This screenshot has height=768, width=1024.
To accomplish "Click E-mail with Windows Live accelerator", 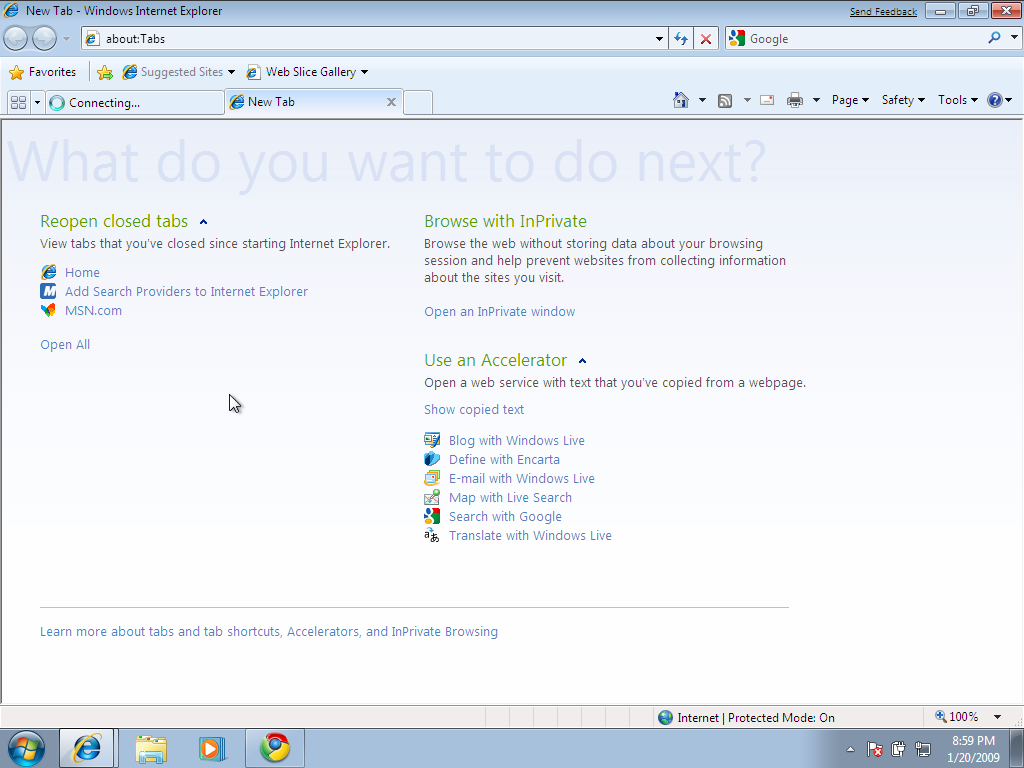I will pyautogui.click(x=522, y=478).
